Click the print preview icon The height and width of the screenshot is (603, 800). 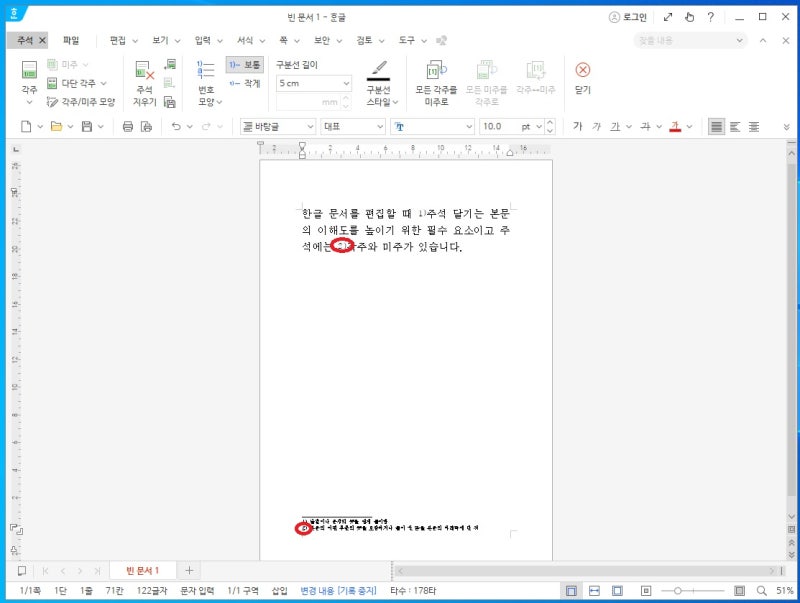[x=146, y=127]
